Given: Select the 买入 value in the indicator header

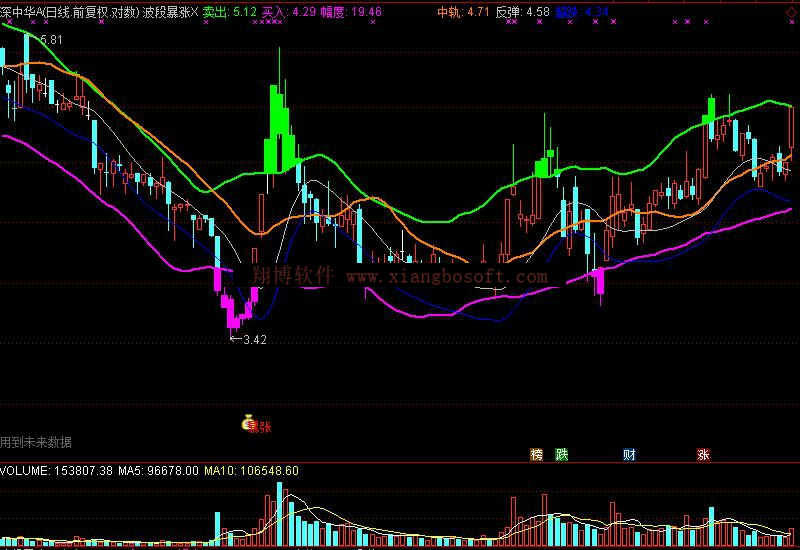Looking at the screenshot, I should [x=289, y=12].
